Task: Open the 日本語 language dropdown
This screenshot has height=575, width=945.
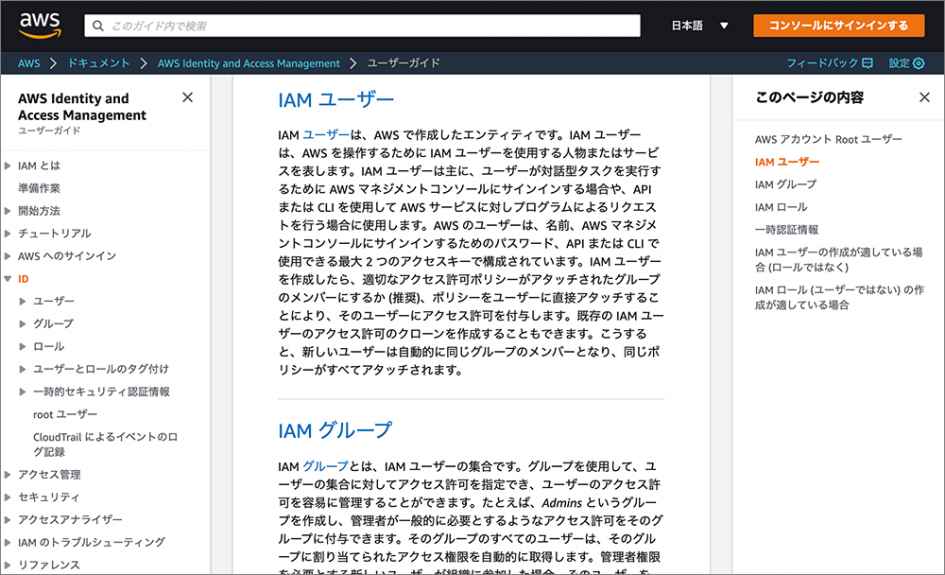Action: point(700,26)
